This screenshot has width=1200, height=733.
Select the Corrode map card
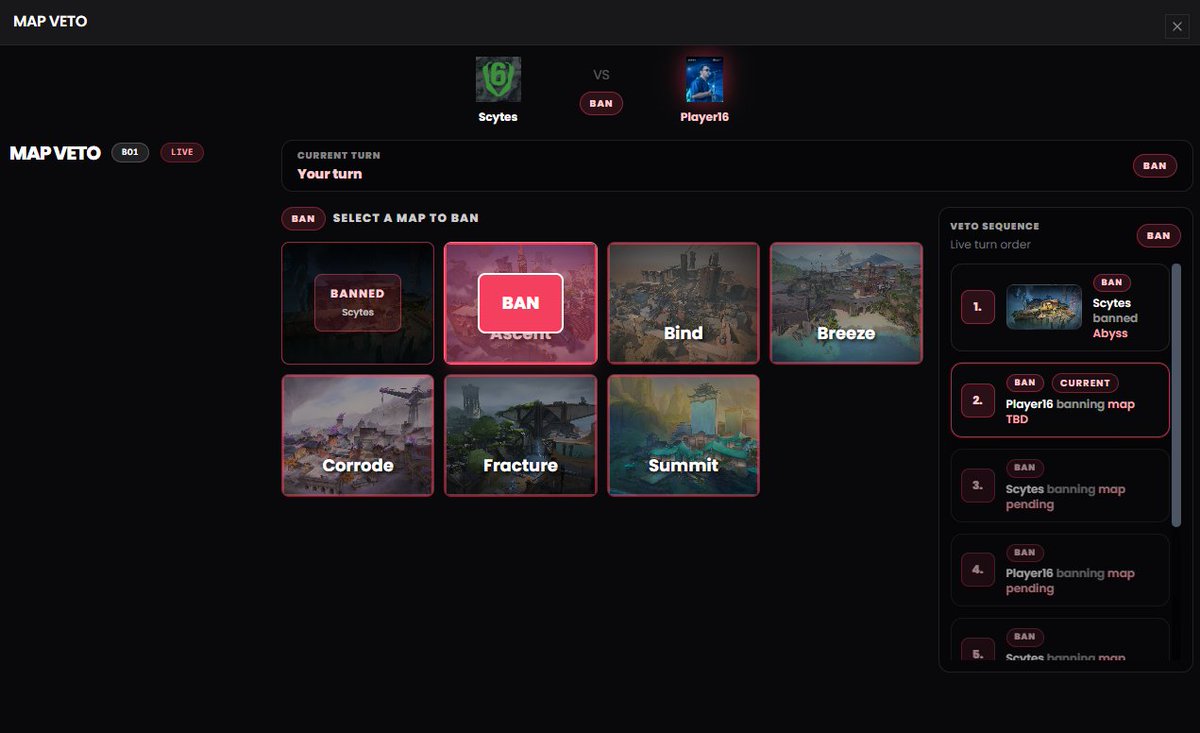[358, 435]
